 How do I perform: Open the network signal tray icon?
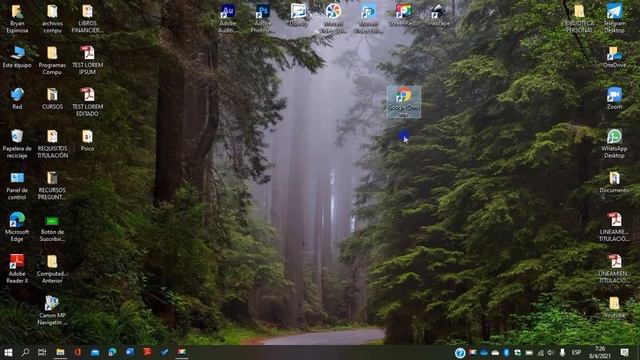(540, 353)
